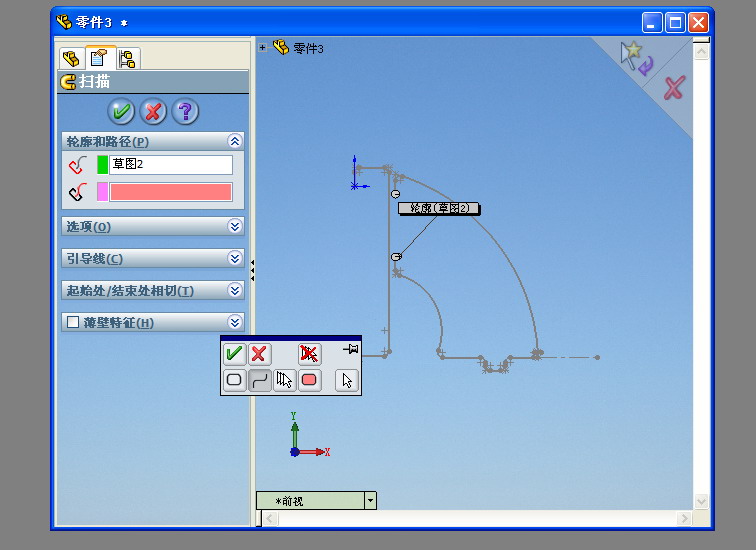Screen dimensions: 756x550
Task: Collapse the 轮廓和路径(P) section
Action: (x=234, y=141)
